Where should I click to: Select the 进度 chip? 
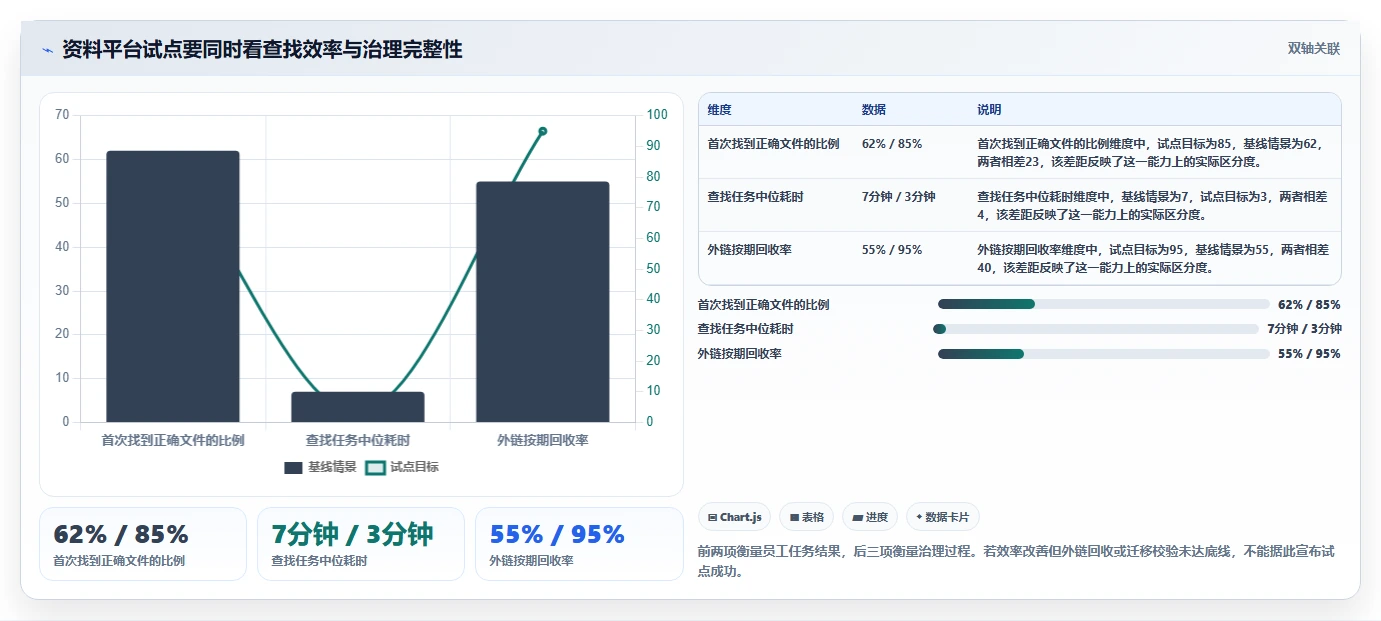click(x=870, y=517)
